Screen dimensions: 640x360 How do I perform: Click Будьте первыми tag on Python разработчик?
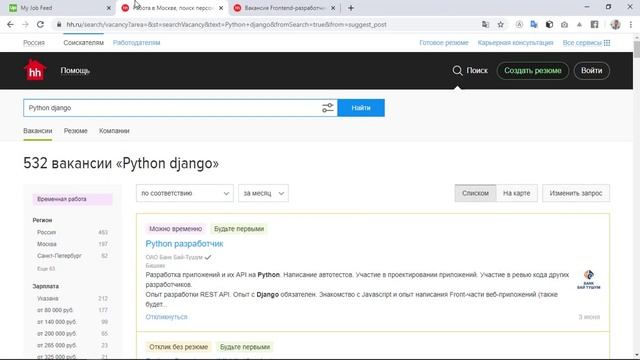(239, 229)
